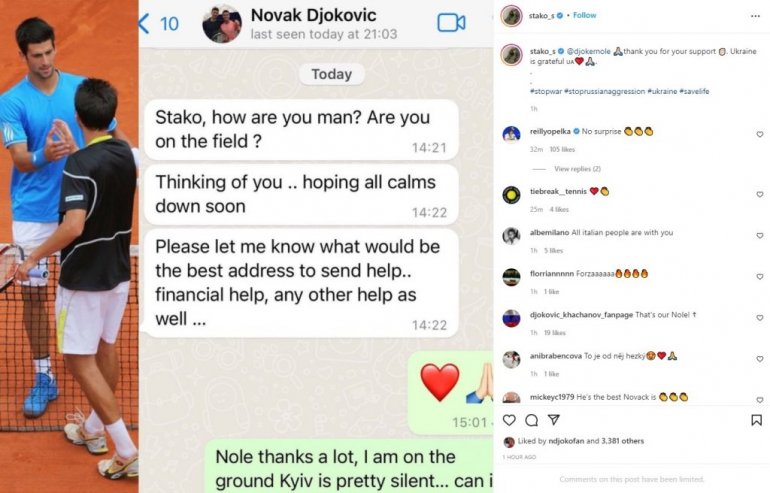This screenshot has width=770, height=493.
Task: Start a video call with Novak Djokovic
Action: (451, 23)
